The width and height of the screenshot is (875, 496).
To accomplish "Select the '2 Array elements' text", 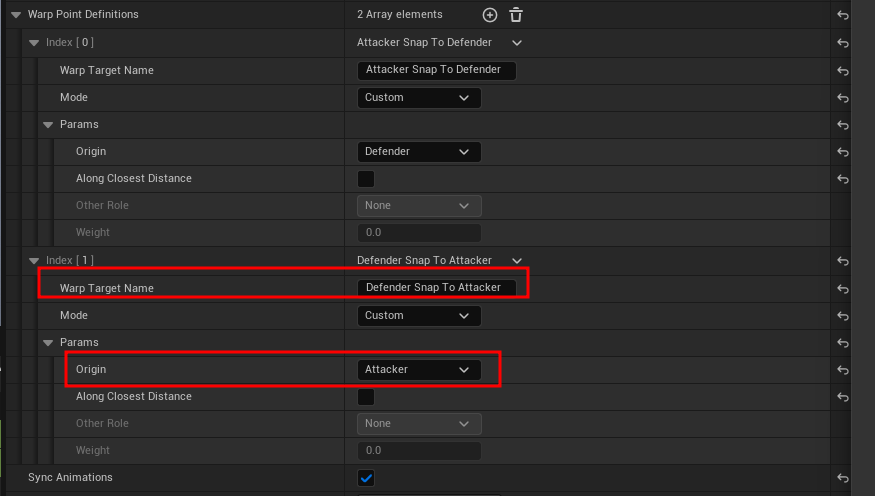I will coord(400,15).
